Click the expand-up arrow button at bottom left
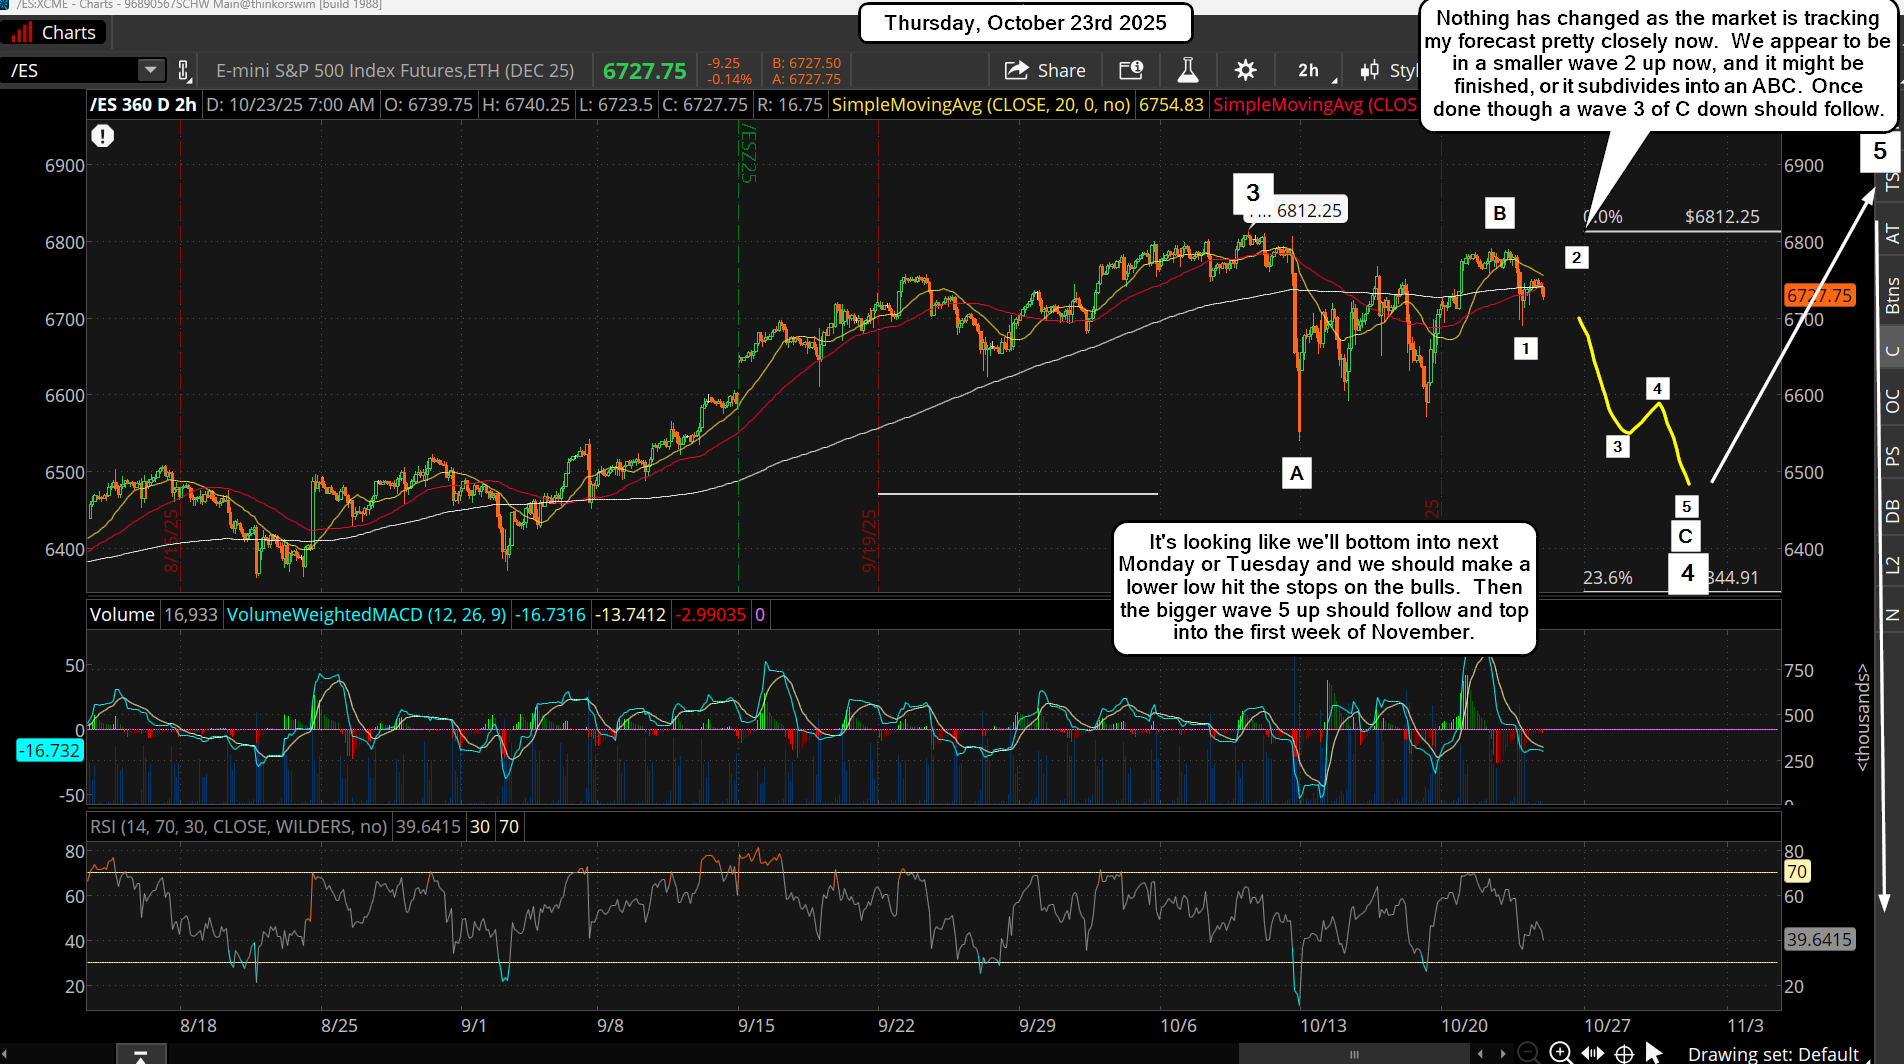The width and height of the screenshot is (1904, 1064). [140, 1055]
